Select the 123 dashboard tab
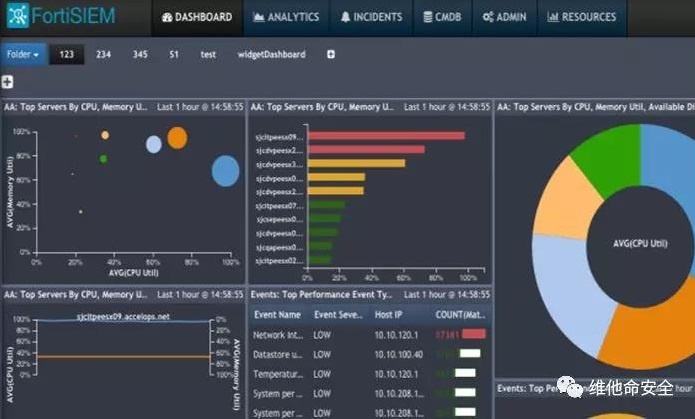695x419 pixels. pos(67,54)
